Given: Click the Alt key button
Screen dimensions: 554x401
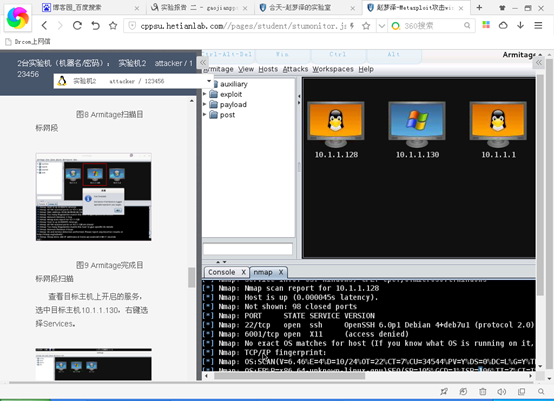Looking at the screenshot, I should coord(394,54).
